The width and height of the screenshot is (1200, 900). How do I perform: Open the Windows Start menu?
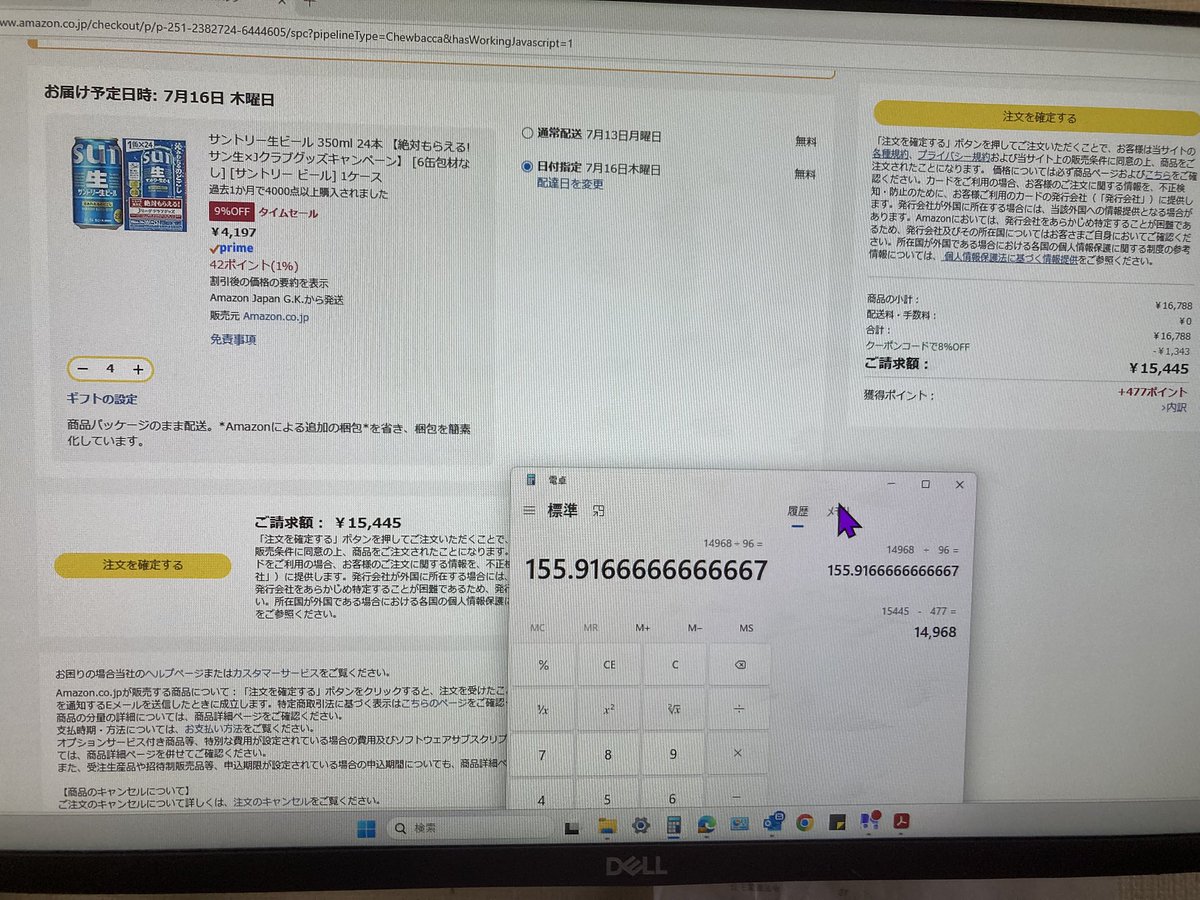point(366,827)
